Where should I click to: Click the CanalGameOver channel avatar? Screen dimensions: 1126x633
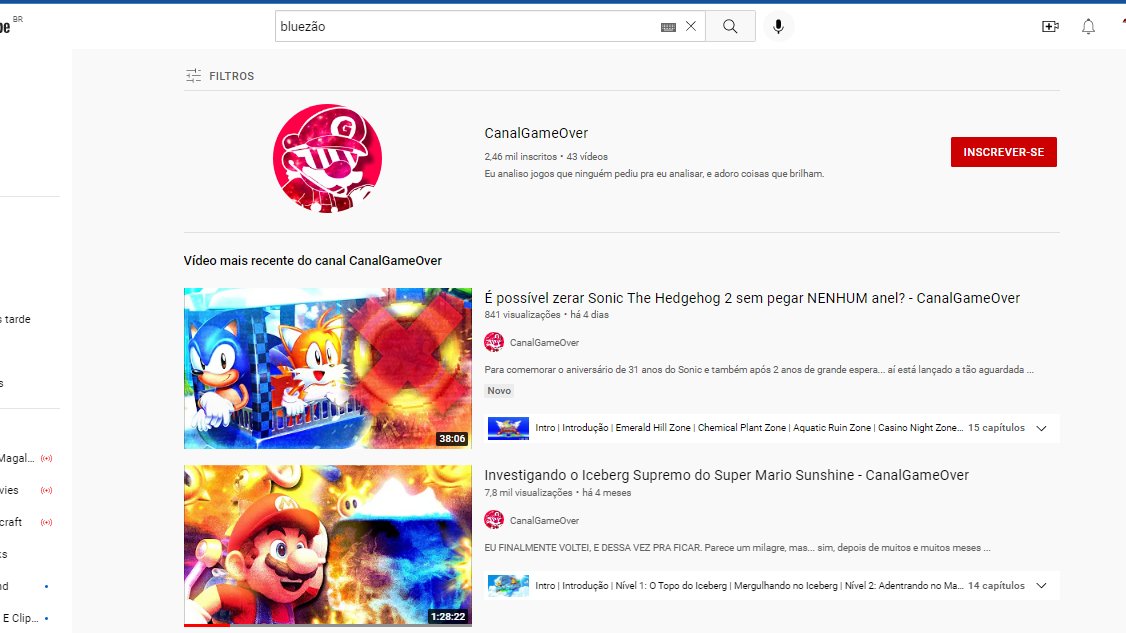click(327, 158)
